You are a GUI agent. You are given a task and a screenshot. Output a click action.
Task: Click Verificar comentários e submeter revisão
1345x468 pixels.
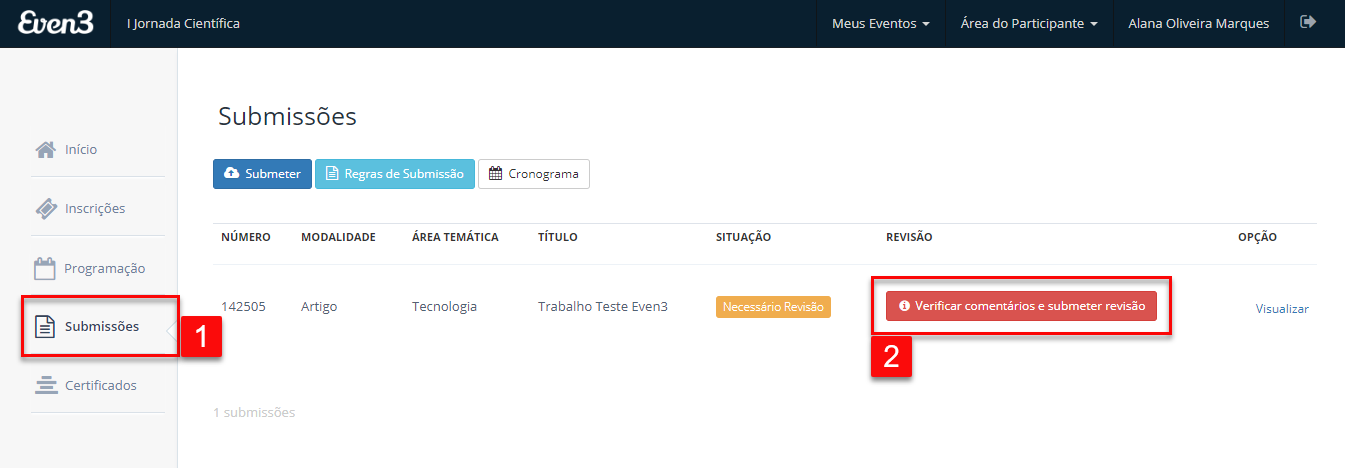pyautogui.click(x=1021, y=306)
